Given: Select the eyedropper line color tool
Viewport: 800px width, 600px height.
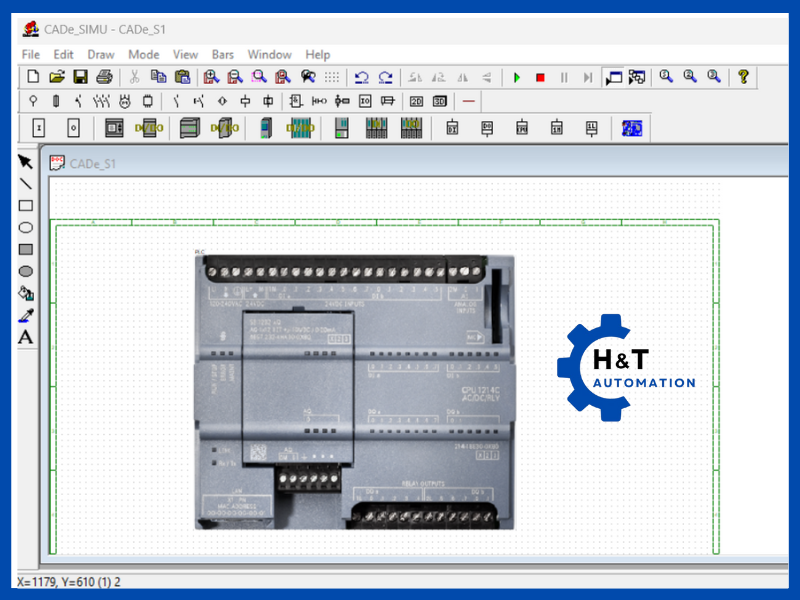Looking at the screenshot, I should [x=26, y=315].
